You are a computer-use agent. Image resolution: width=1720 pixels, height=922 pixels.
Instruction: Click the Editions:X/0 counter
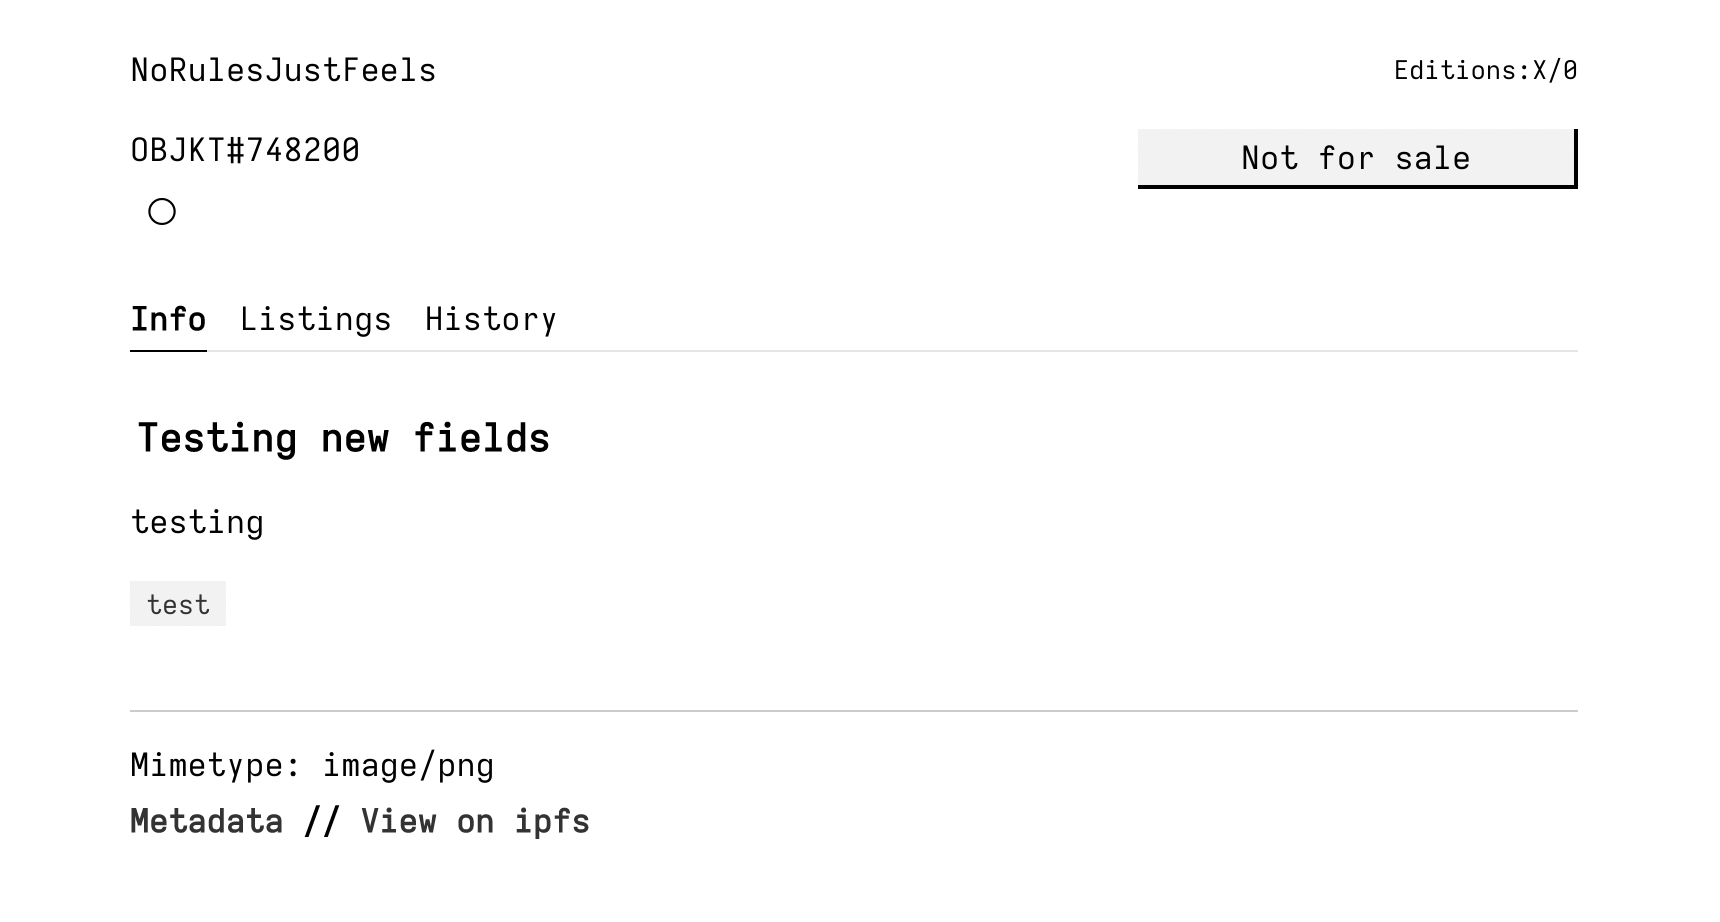click(1484, 69)
